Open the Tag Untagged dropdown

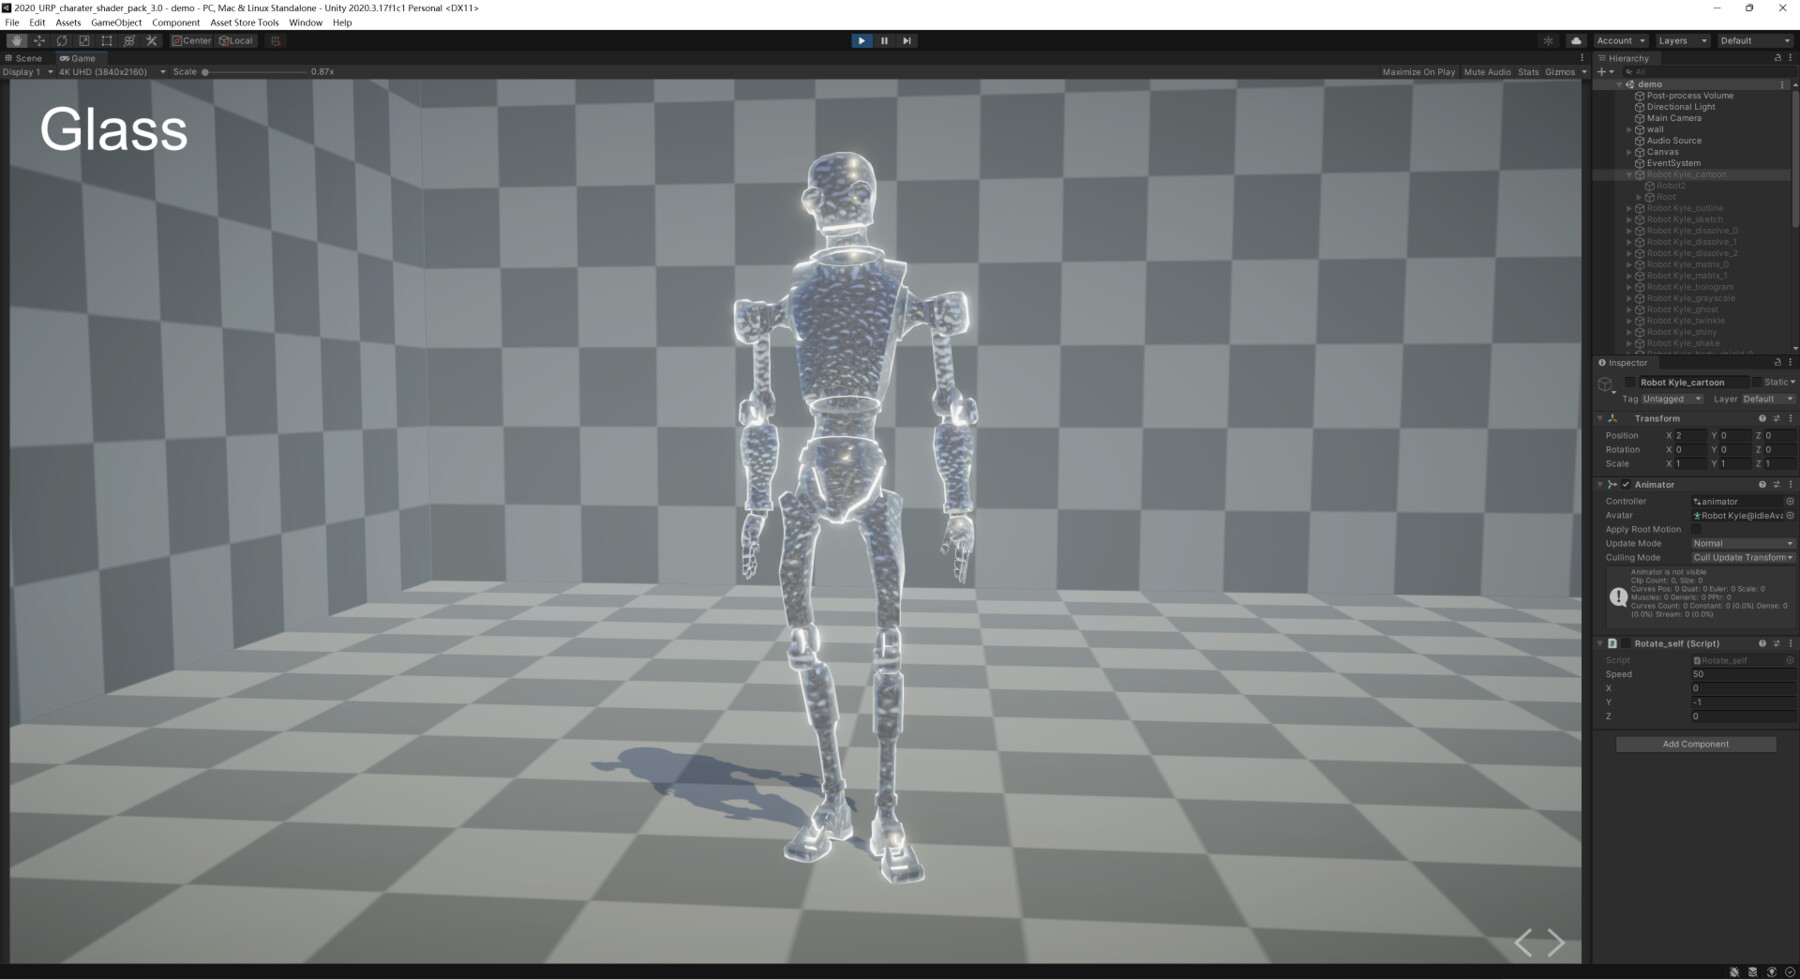tap(1672, 399)
